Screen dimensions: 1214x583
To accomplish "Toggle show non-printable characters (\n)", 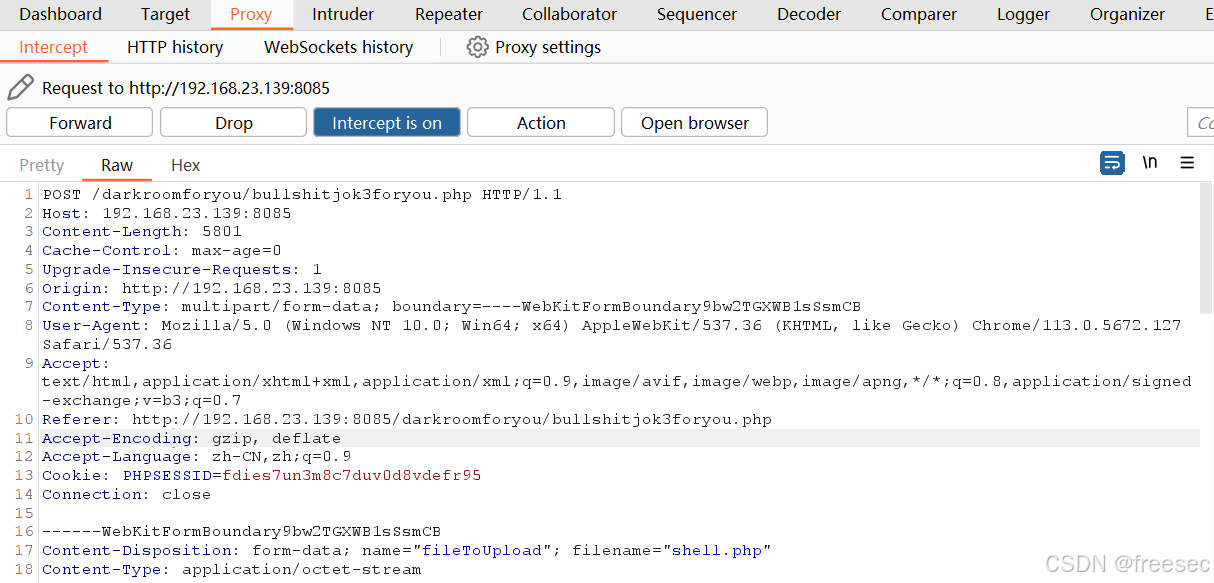I will pos(1150,163).
